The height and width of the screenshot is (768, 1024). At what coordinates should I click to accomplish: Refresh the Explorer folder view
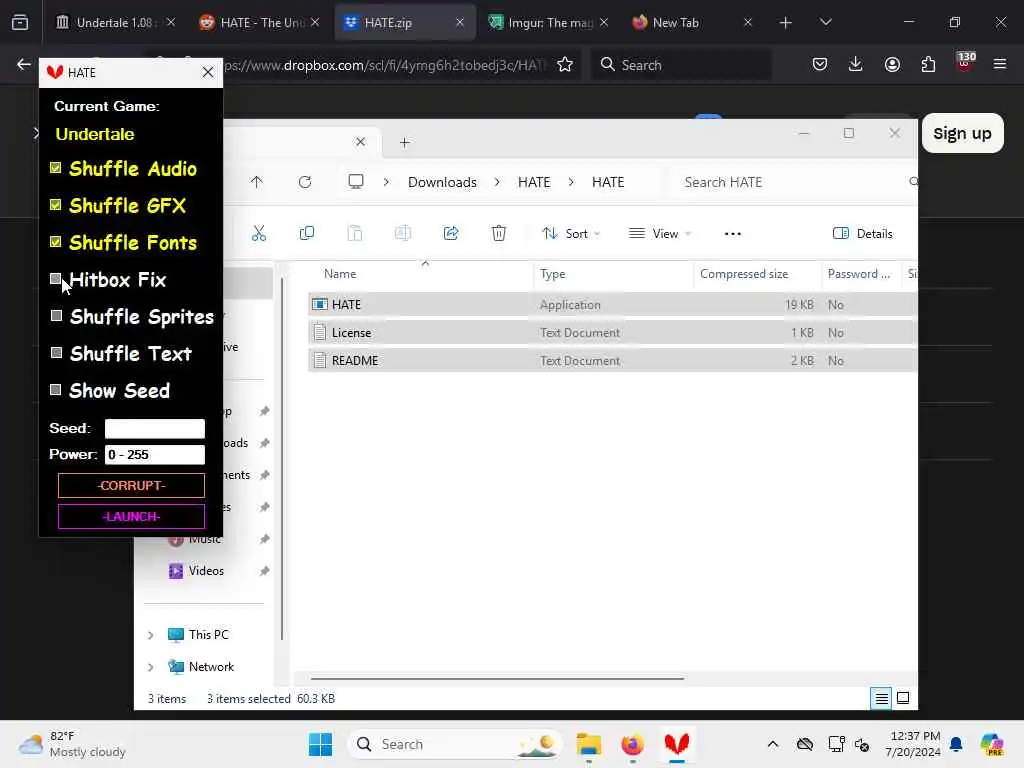pyautogui.click(x=305, y=182)
